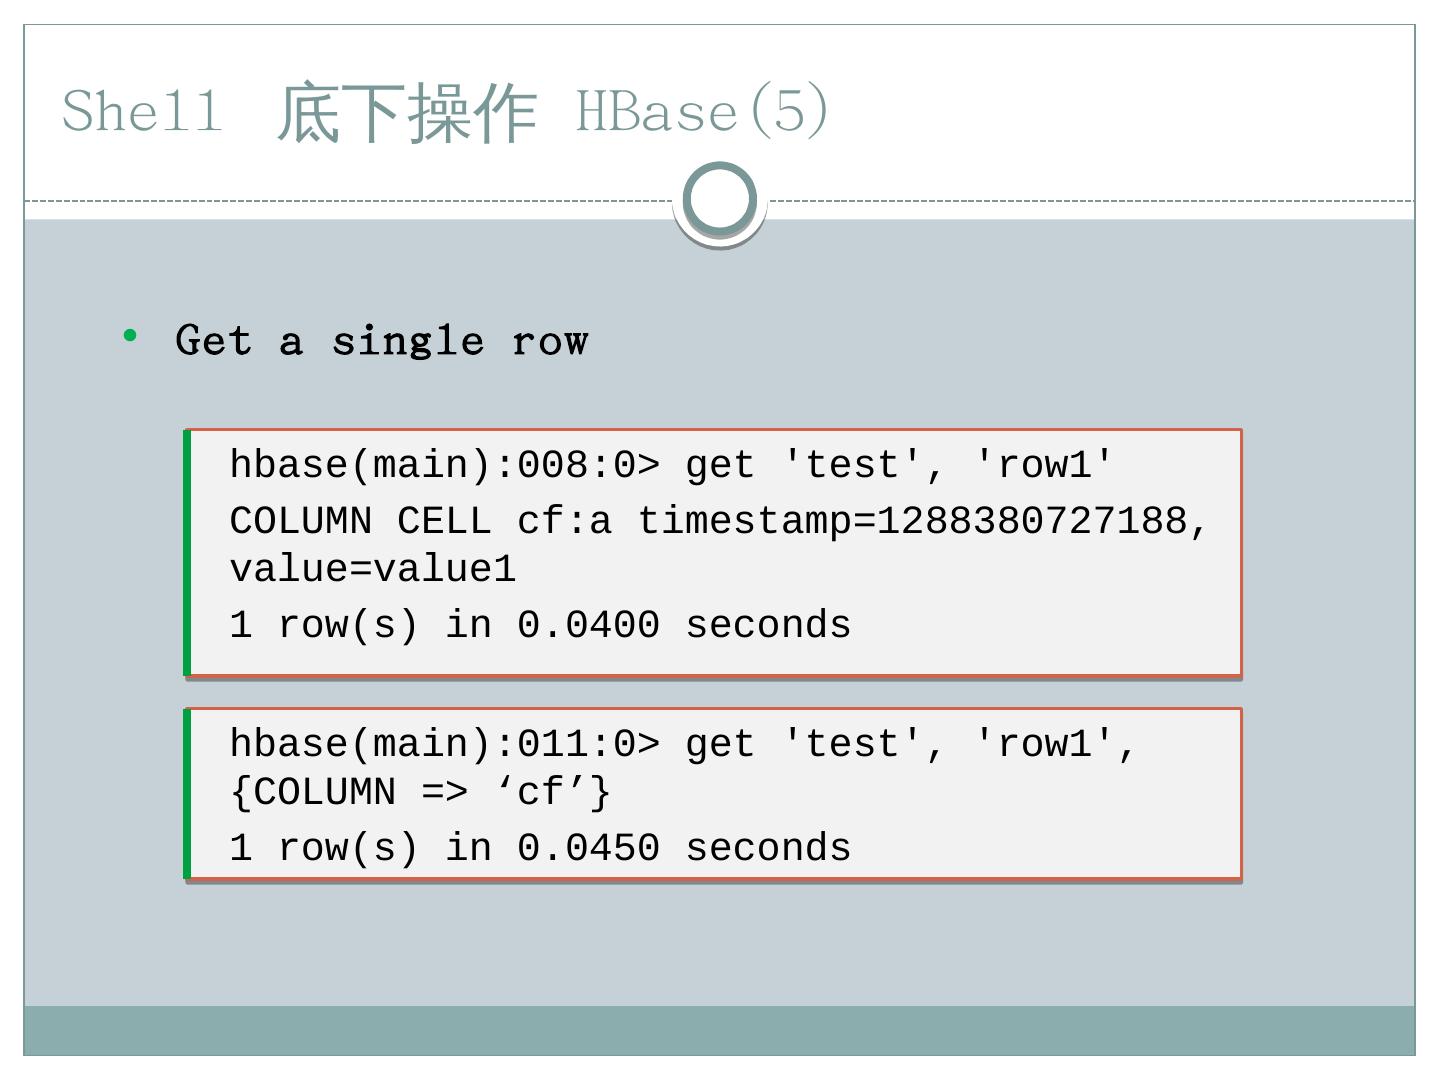Viewport: 1440px width, 1080px height.
Task: Click the circle ornament on the title divider
Action: click(720, 200)
